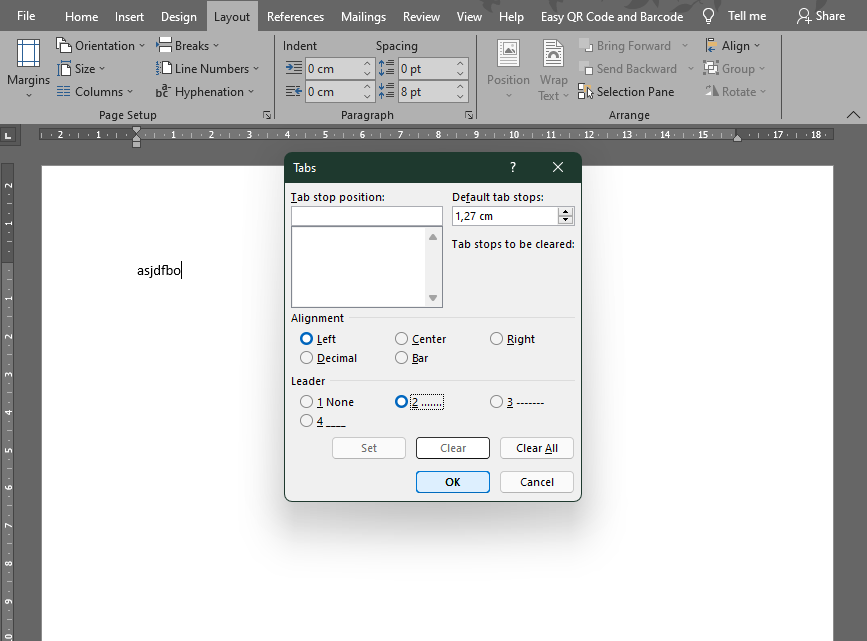Collapse the ribbon with the arrow
The height and width of the screenshot is (641, 867).
[853, 114]
